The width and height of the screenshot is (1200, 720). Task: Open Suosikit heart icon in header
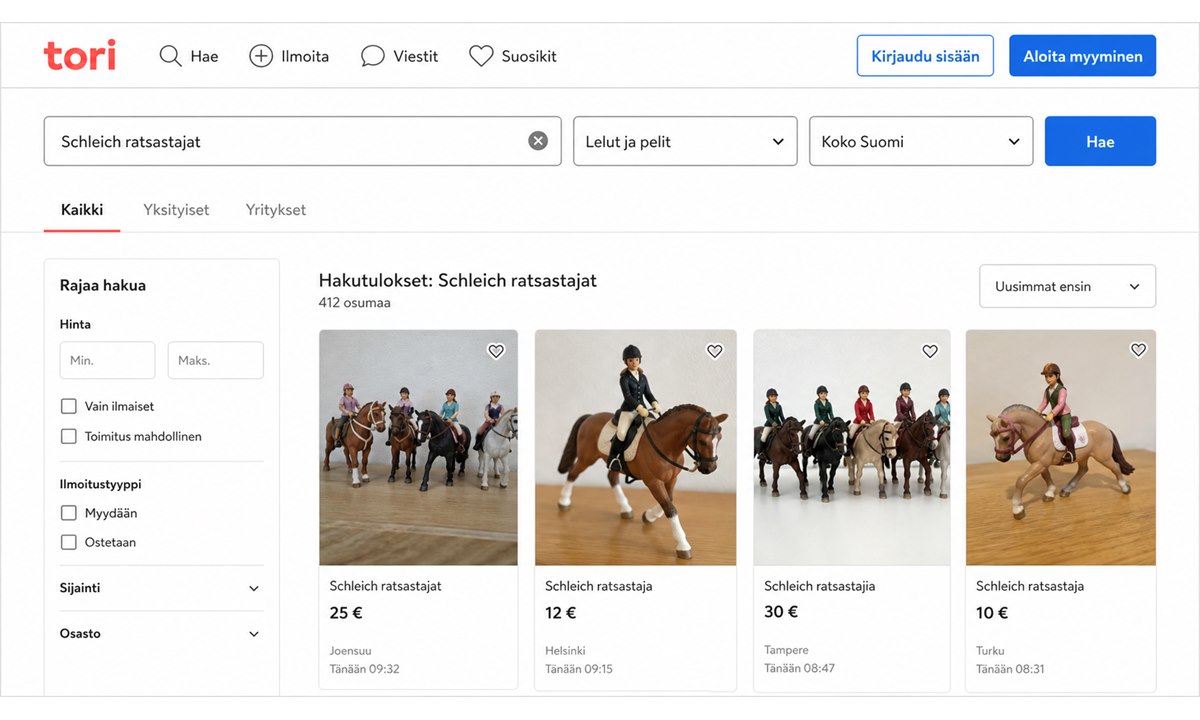point(481,56)
